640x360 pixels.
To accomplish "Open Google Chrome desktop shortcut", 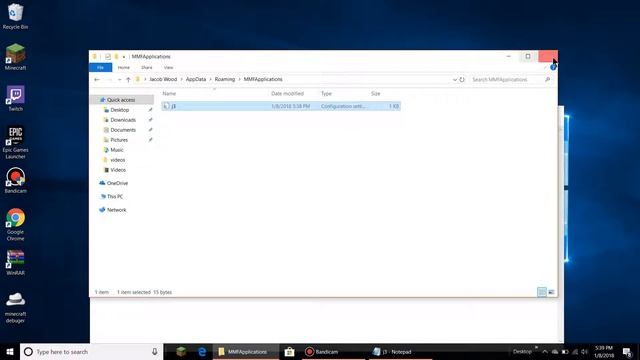I will 16,224.
